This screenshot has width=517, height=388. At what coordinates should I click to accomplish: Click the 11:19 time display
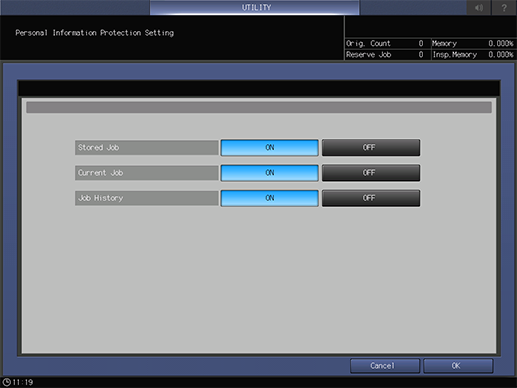coord(23,382)
